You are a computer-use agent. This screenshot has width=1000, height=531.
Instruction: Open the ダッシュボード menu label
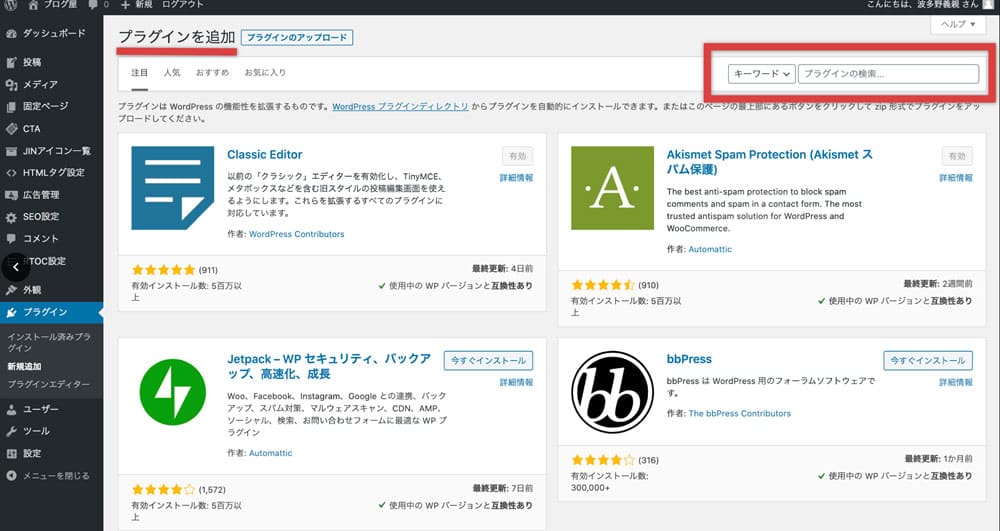pyautogui.click(x=54, y=33)
